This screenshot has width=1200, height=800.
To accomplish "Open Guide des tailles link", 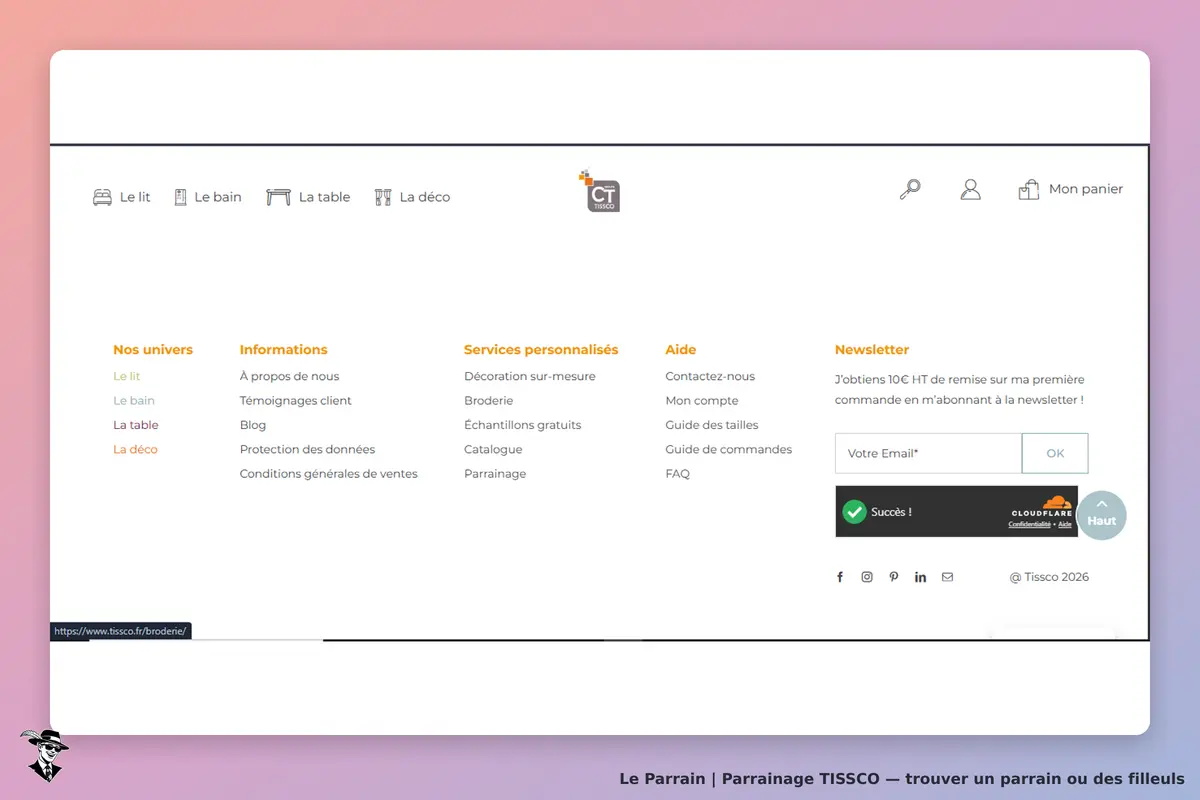I will click(x=712, y=425).
